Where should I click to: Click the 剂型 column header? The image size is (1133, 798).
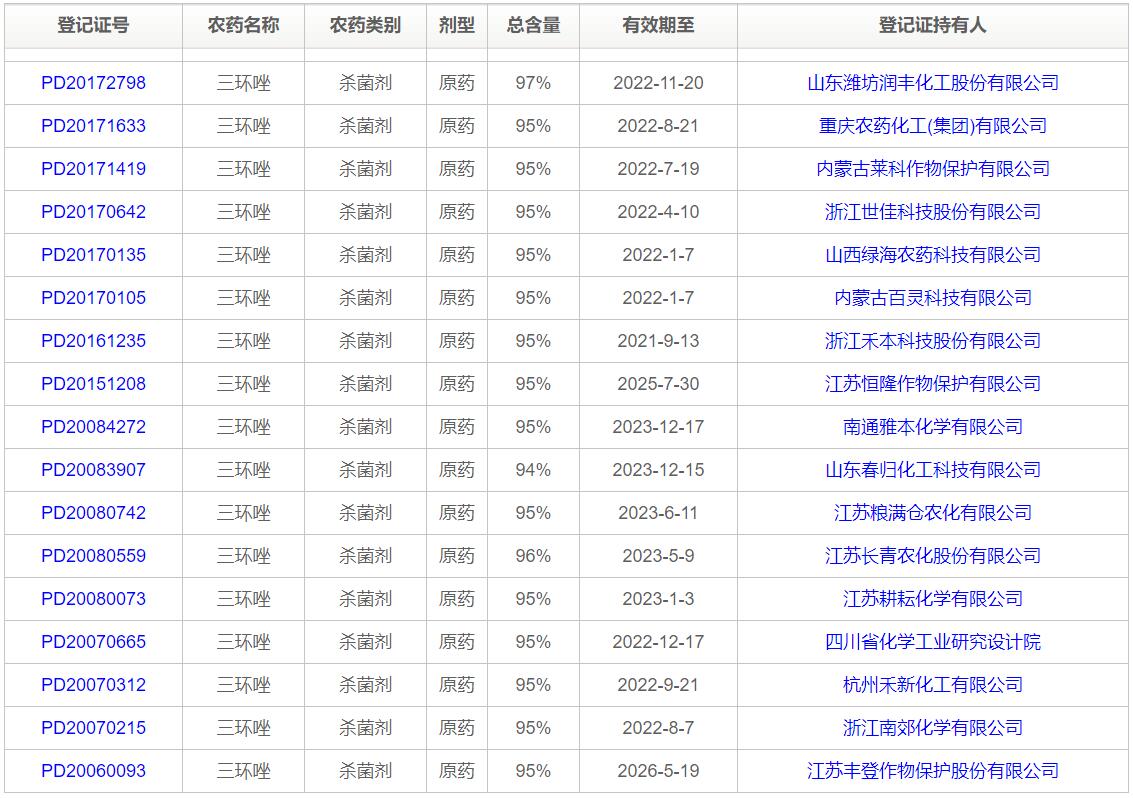tap(457, 26)
